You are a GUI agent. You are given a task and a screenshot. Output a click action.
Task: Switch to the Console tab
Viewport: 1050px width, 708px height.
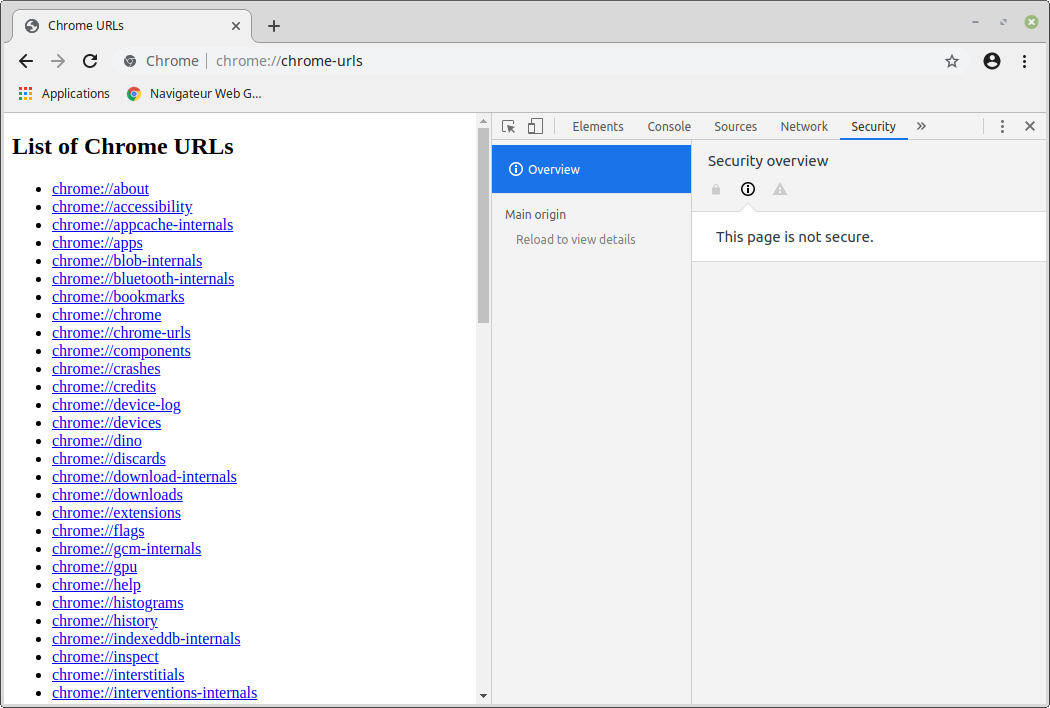[x=669, y=126]
